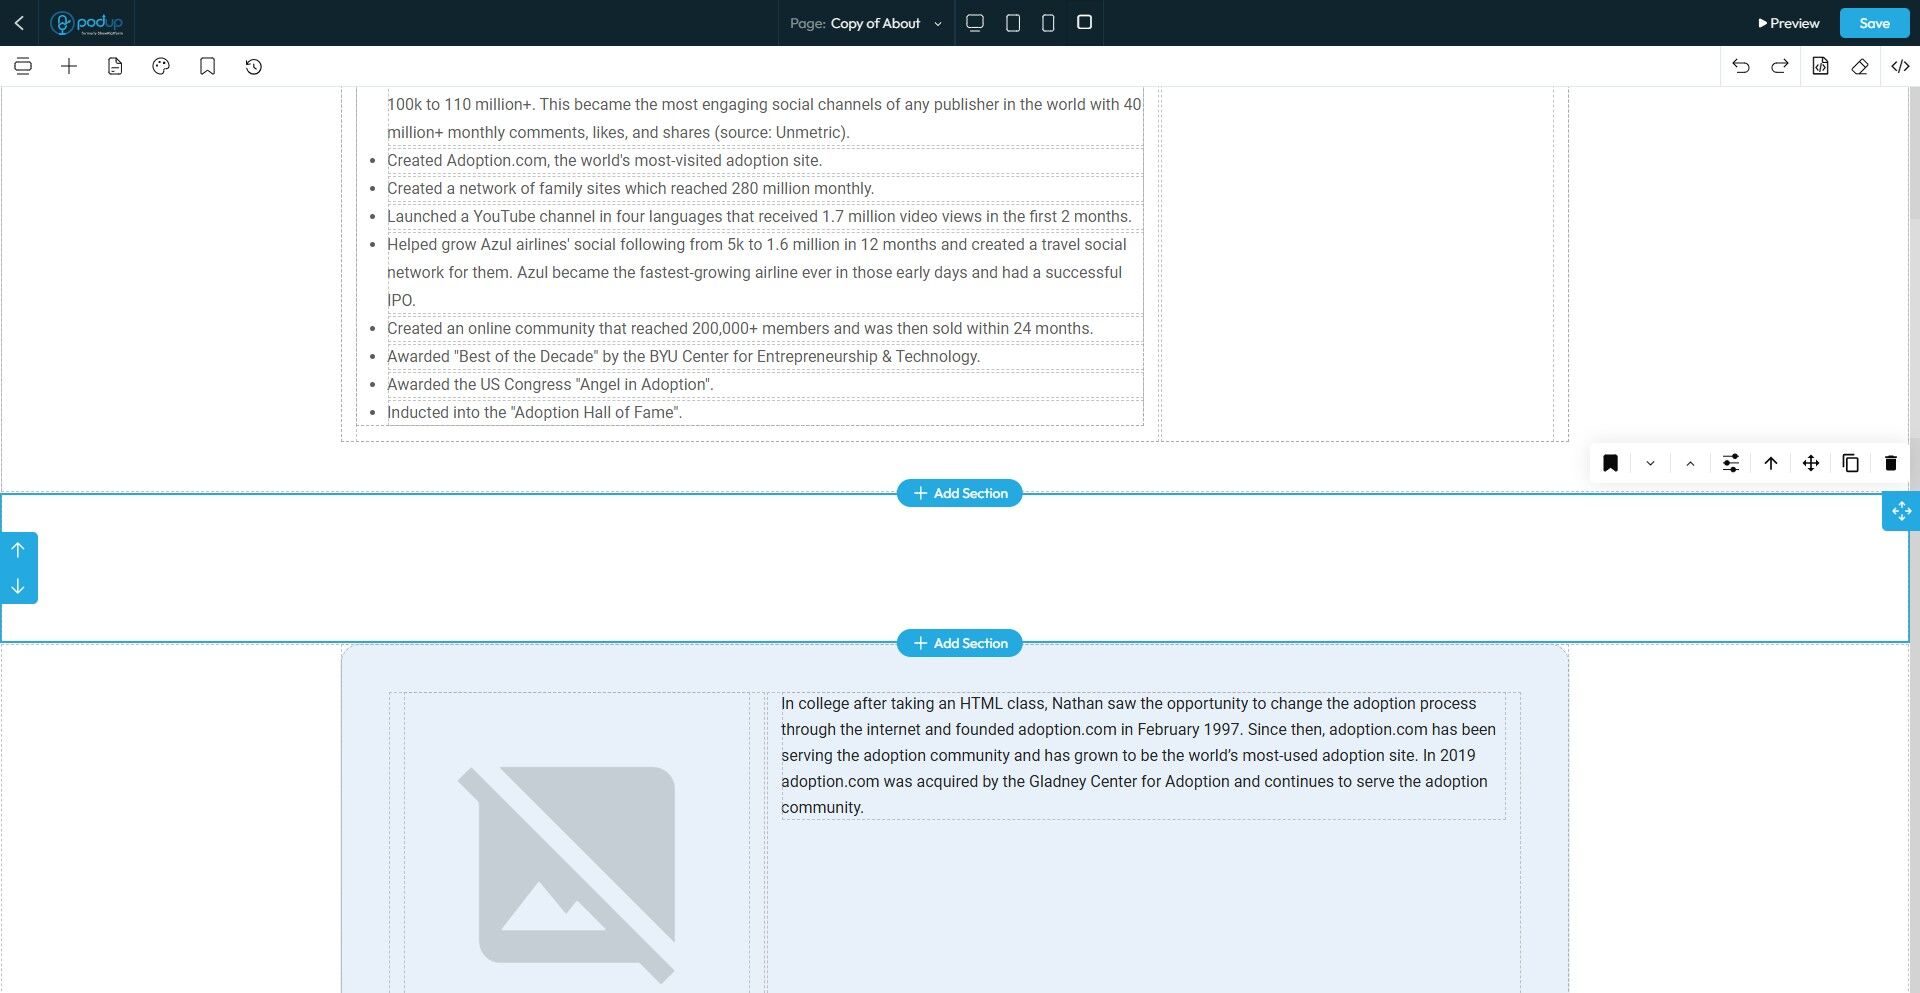Open the page file code icon
The width and height of the screenshot is (1920, 993).
point(1820,66)
